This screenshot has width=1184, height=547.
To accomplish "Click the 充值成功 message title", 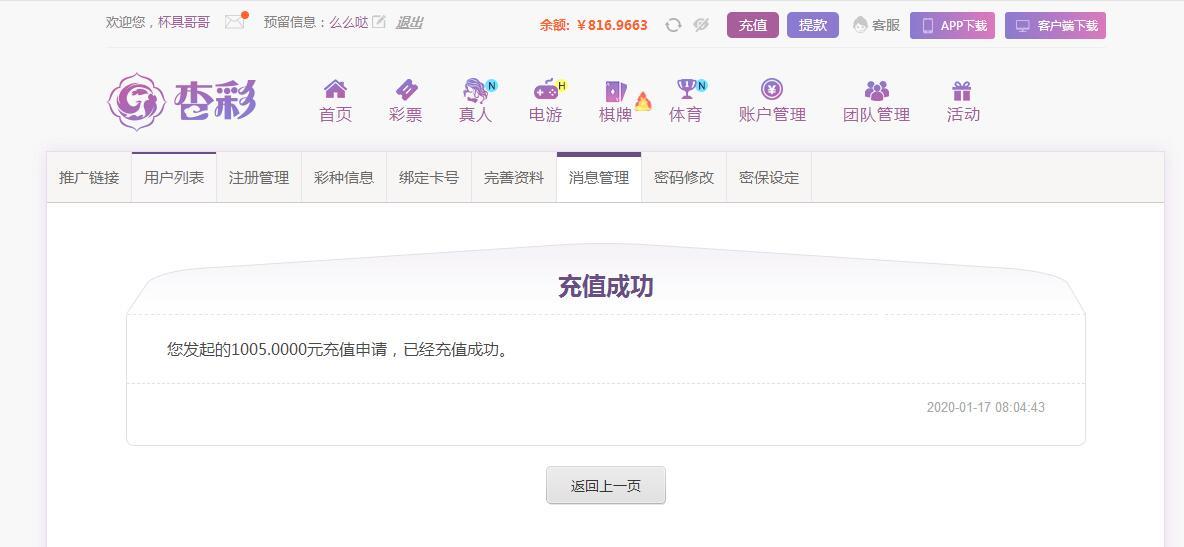I will pyautogui.click(x=606, y=286).
